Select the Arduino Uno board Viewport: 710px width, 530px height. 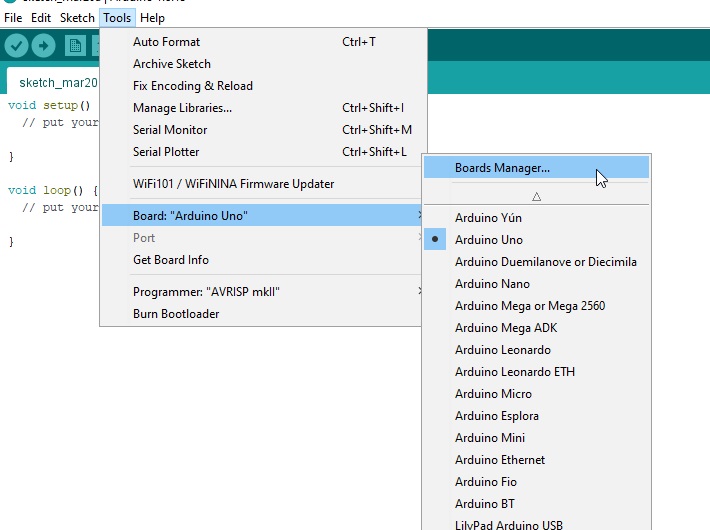coord(537,239)
